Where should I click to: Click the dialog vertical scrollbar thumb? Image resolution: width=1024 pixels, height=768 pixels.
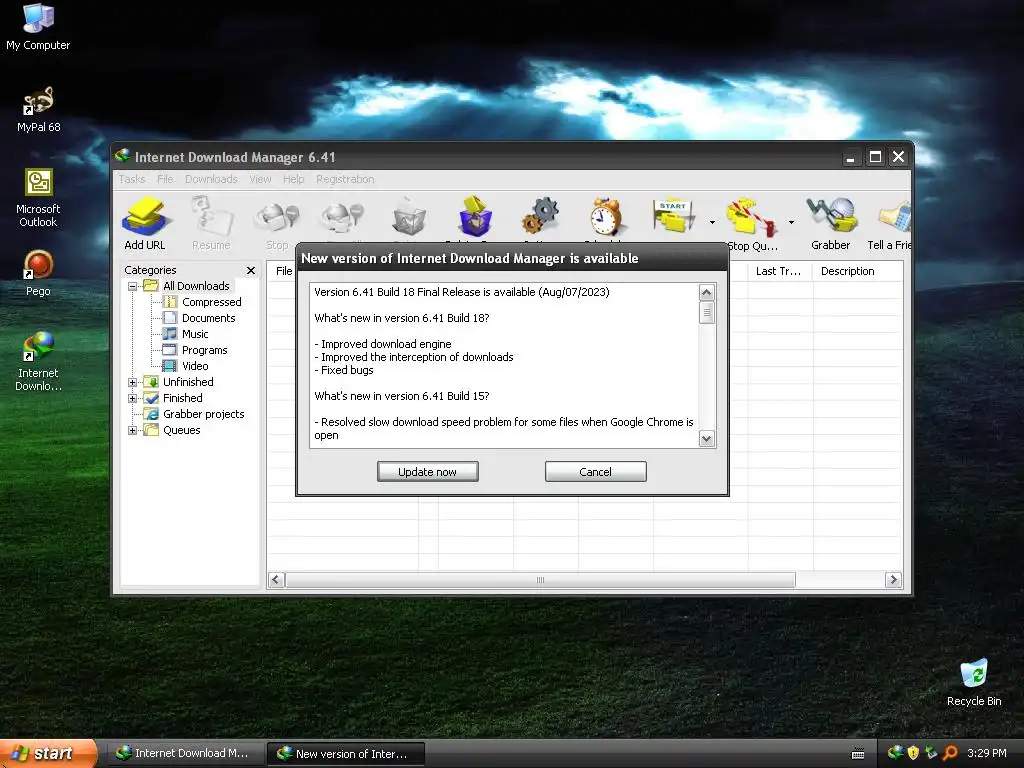click(706, 313)
